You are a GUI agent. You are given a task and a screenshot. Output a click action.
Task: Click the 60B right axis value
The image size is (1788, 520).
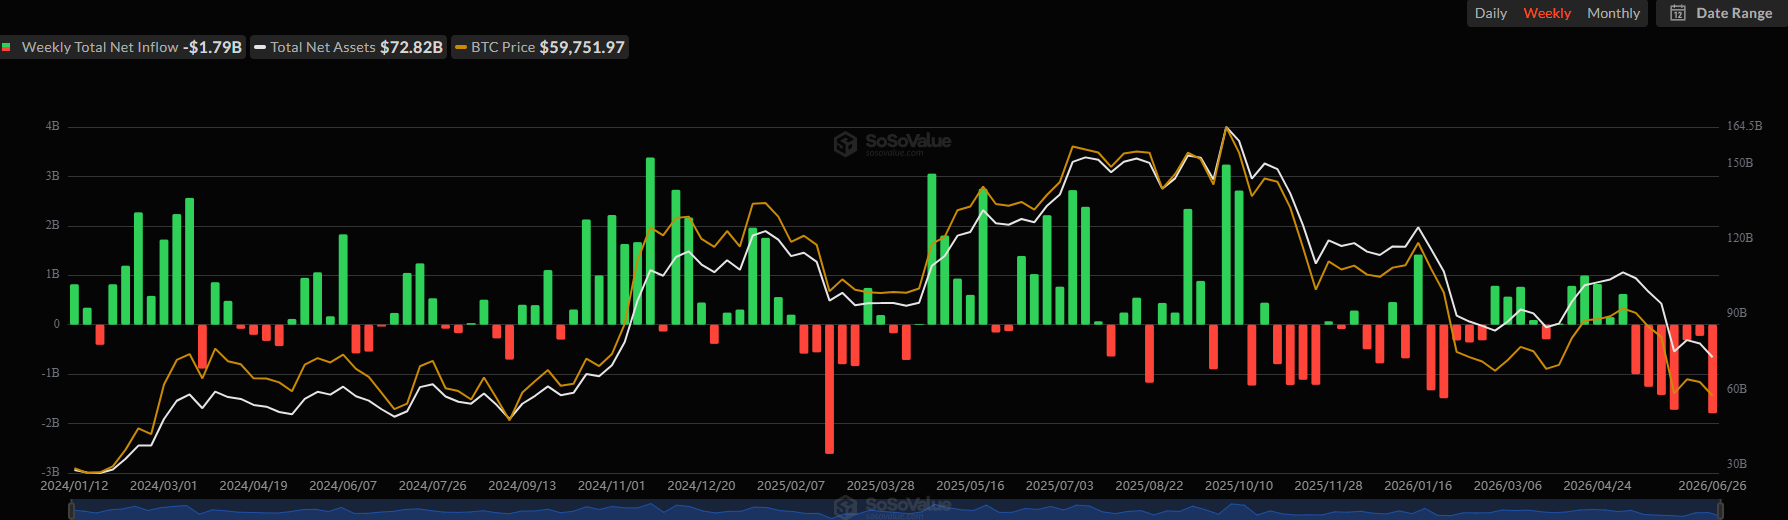1737,389
